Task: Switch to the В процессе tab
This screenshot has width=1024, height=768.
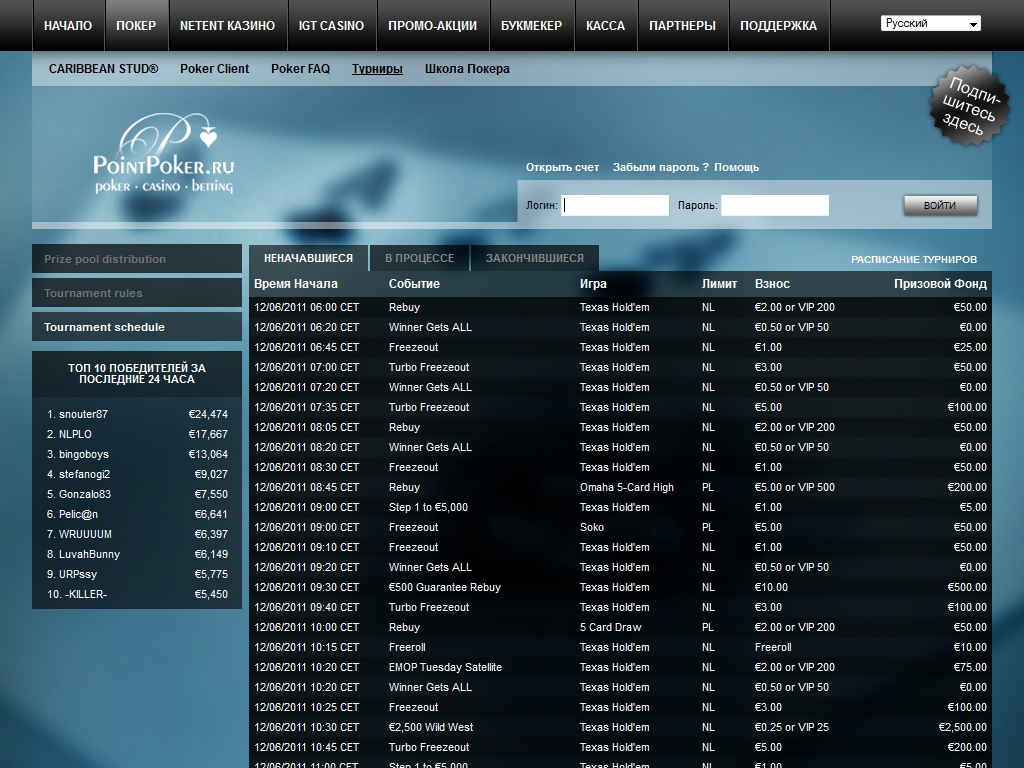Action: (419, 258)
